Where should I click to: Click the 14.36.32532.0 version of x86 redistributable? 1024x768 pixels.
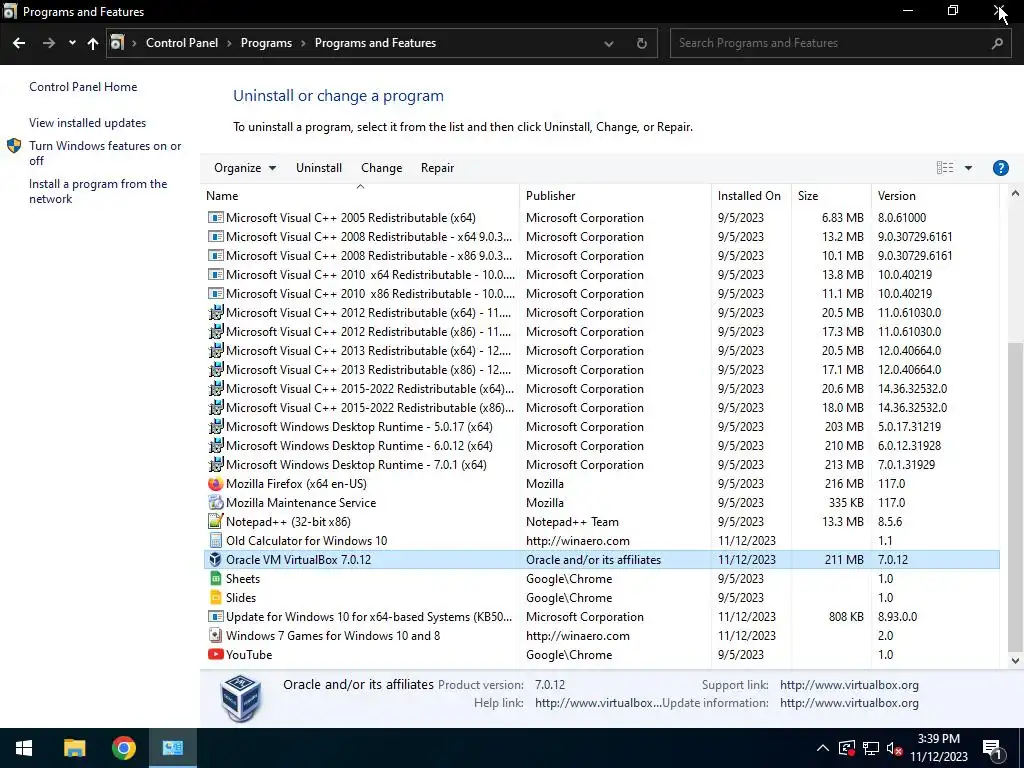[912, 408]
